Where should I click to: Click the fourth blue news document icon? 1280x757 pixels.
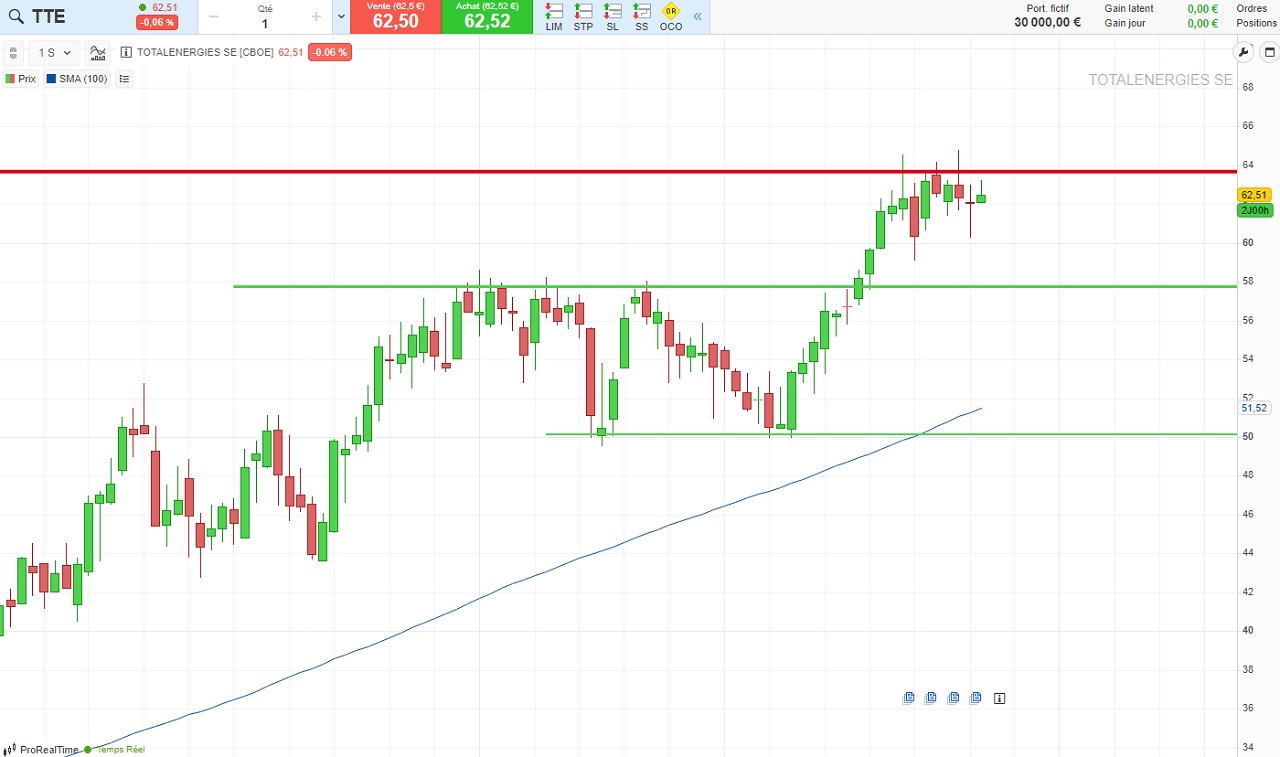coord(975,698)
